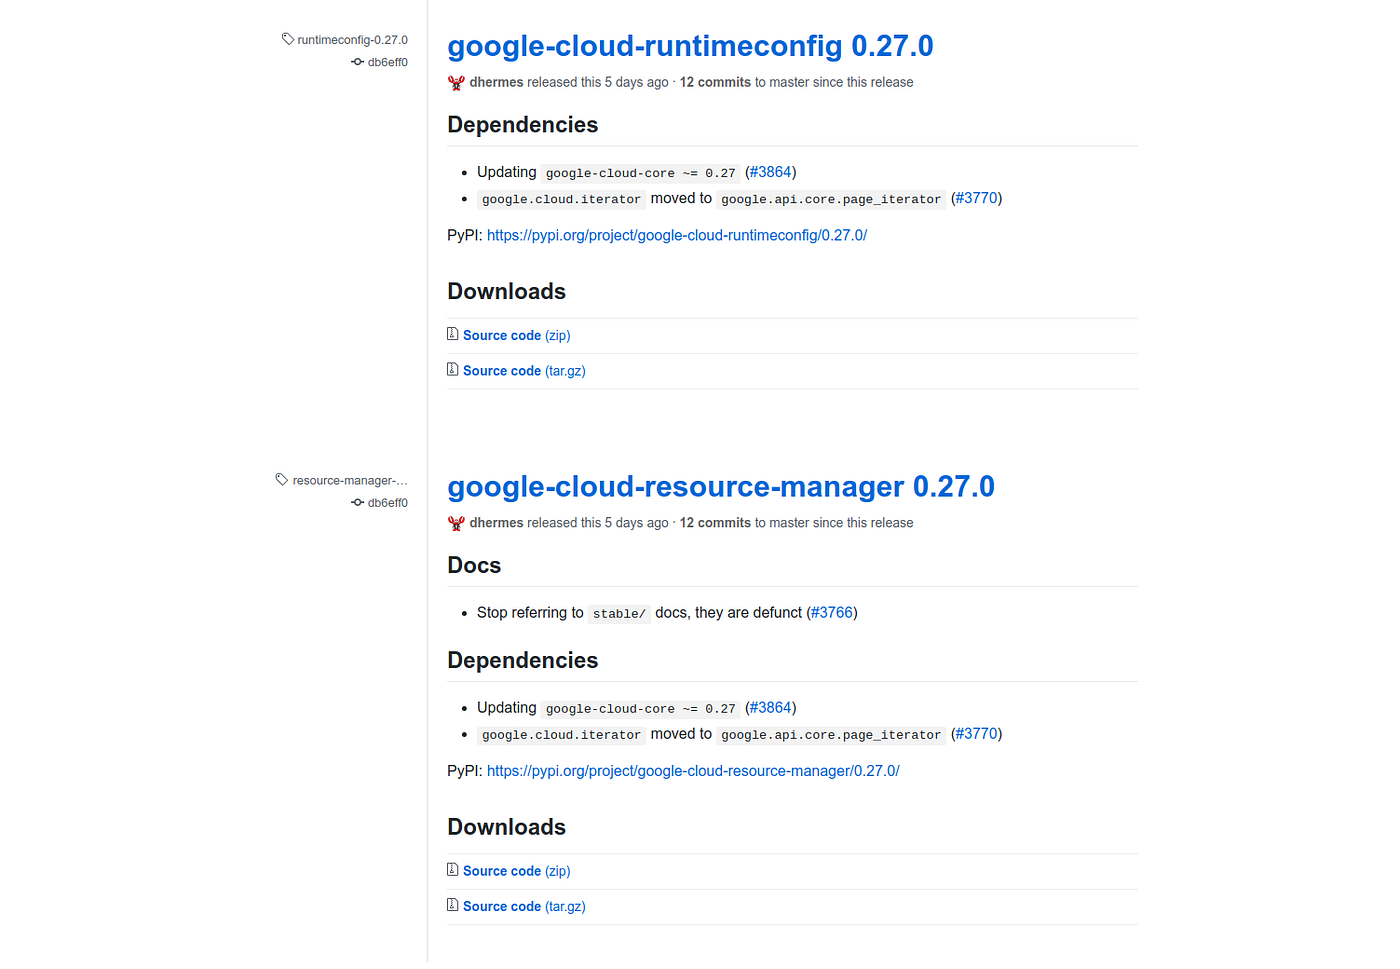Click the tag icon beside resource-manager tag

(282, 480)
